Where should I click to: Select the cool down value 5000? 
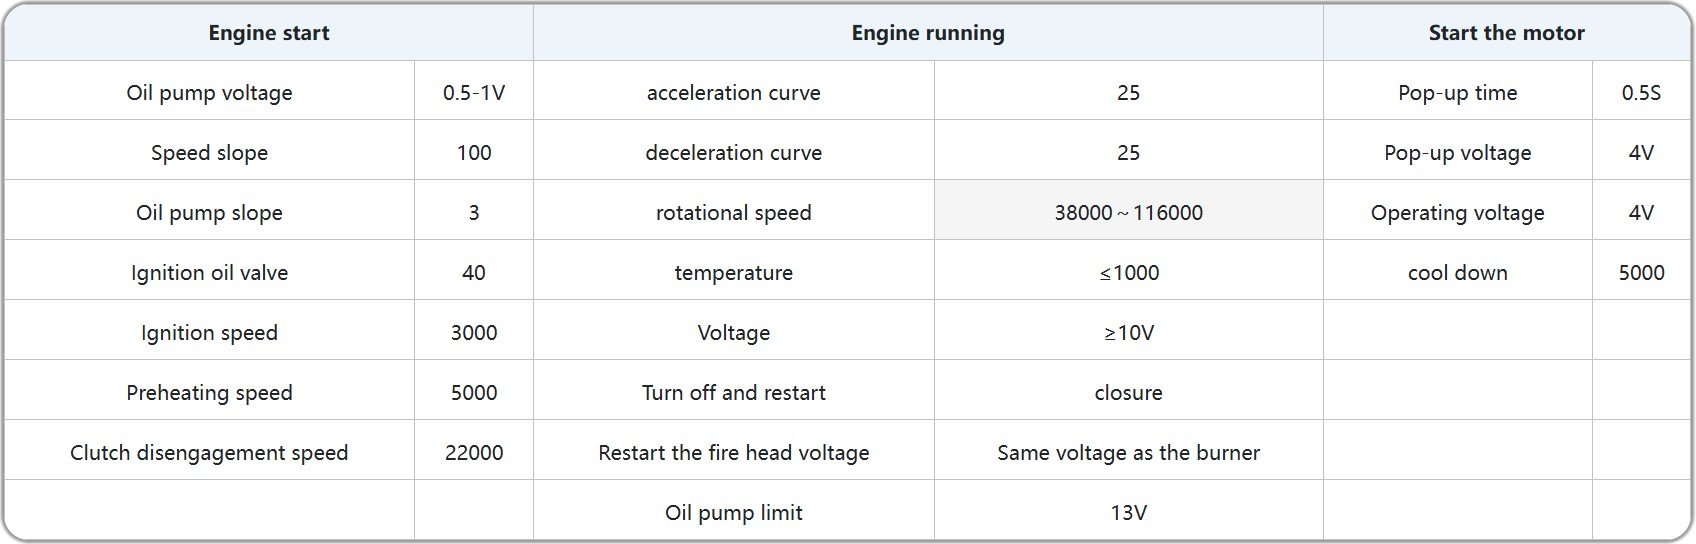[1641, 273]
